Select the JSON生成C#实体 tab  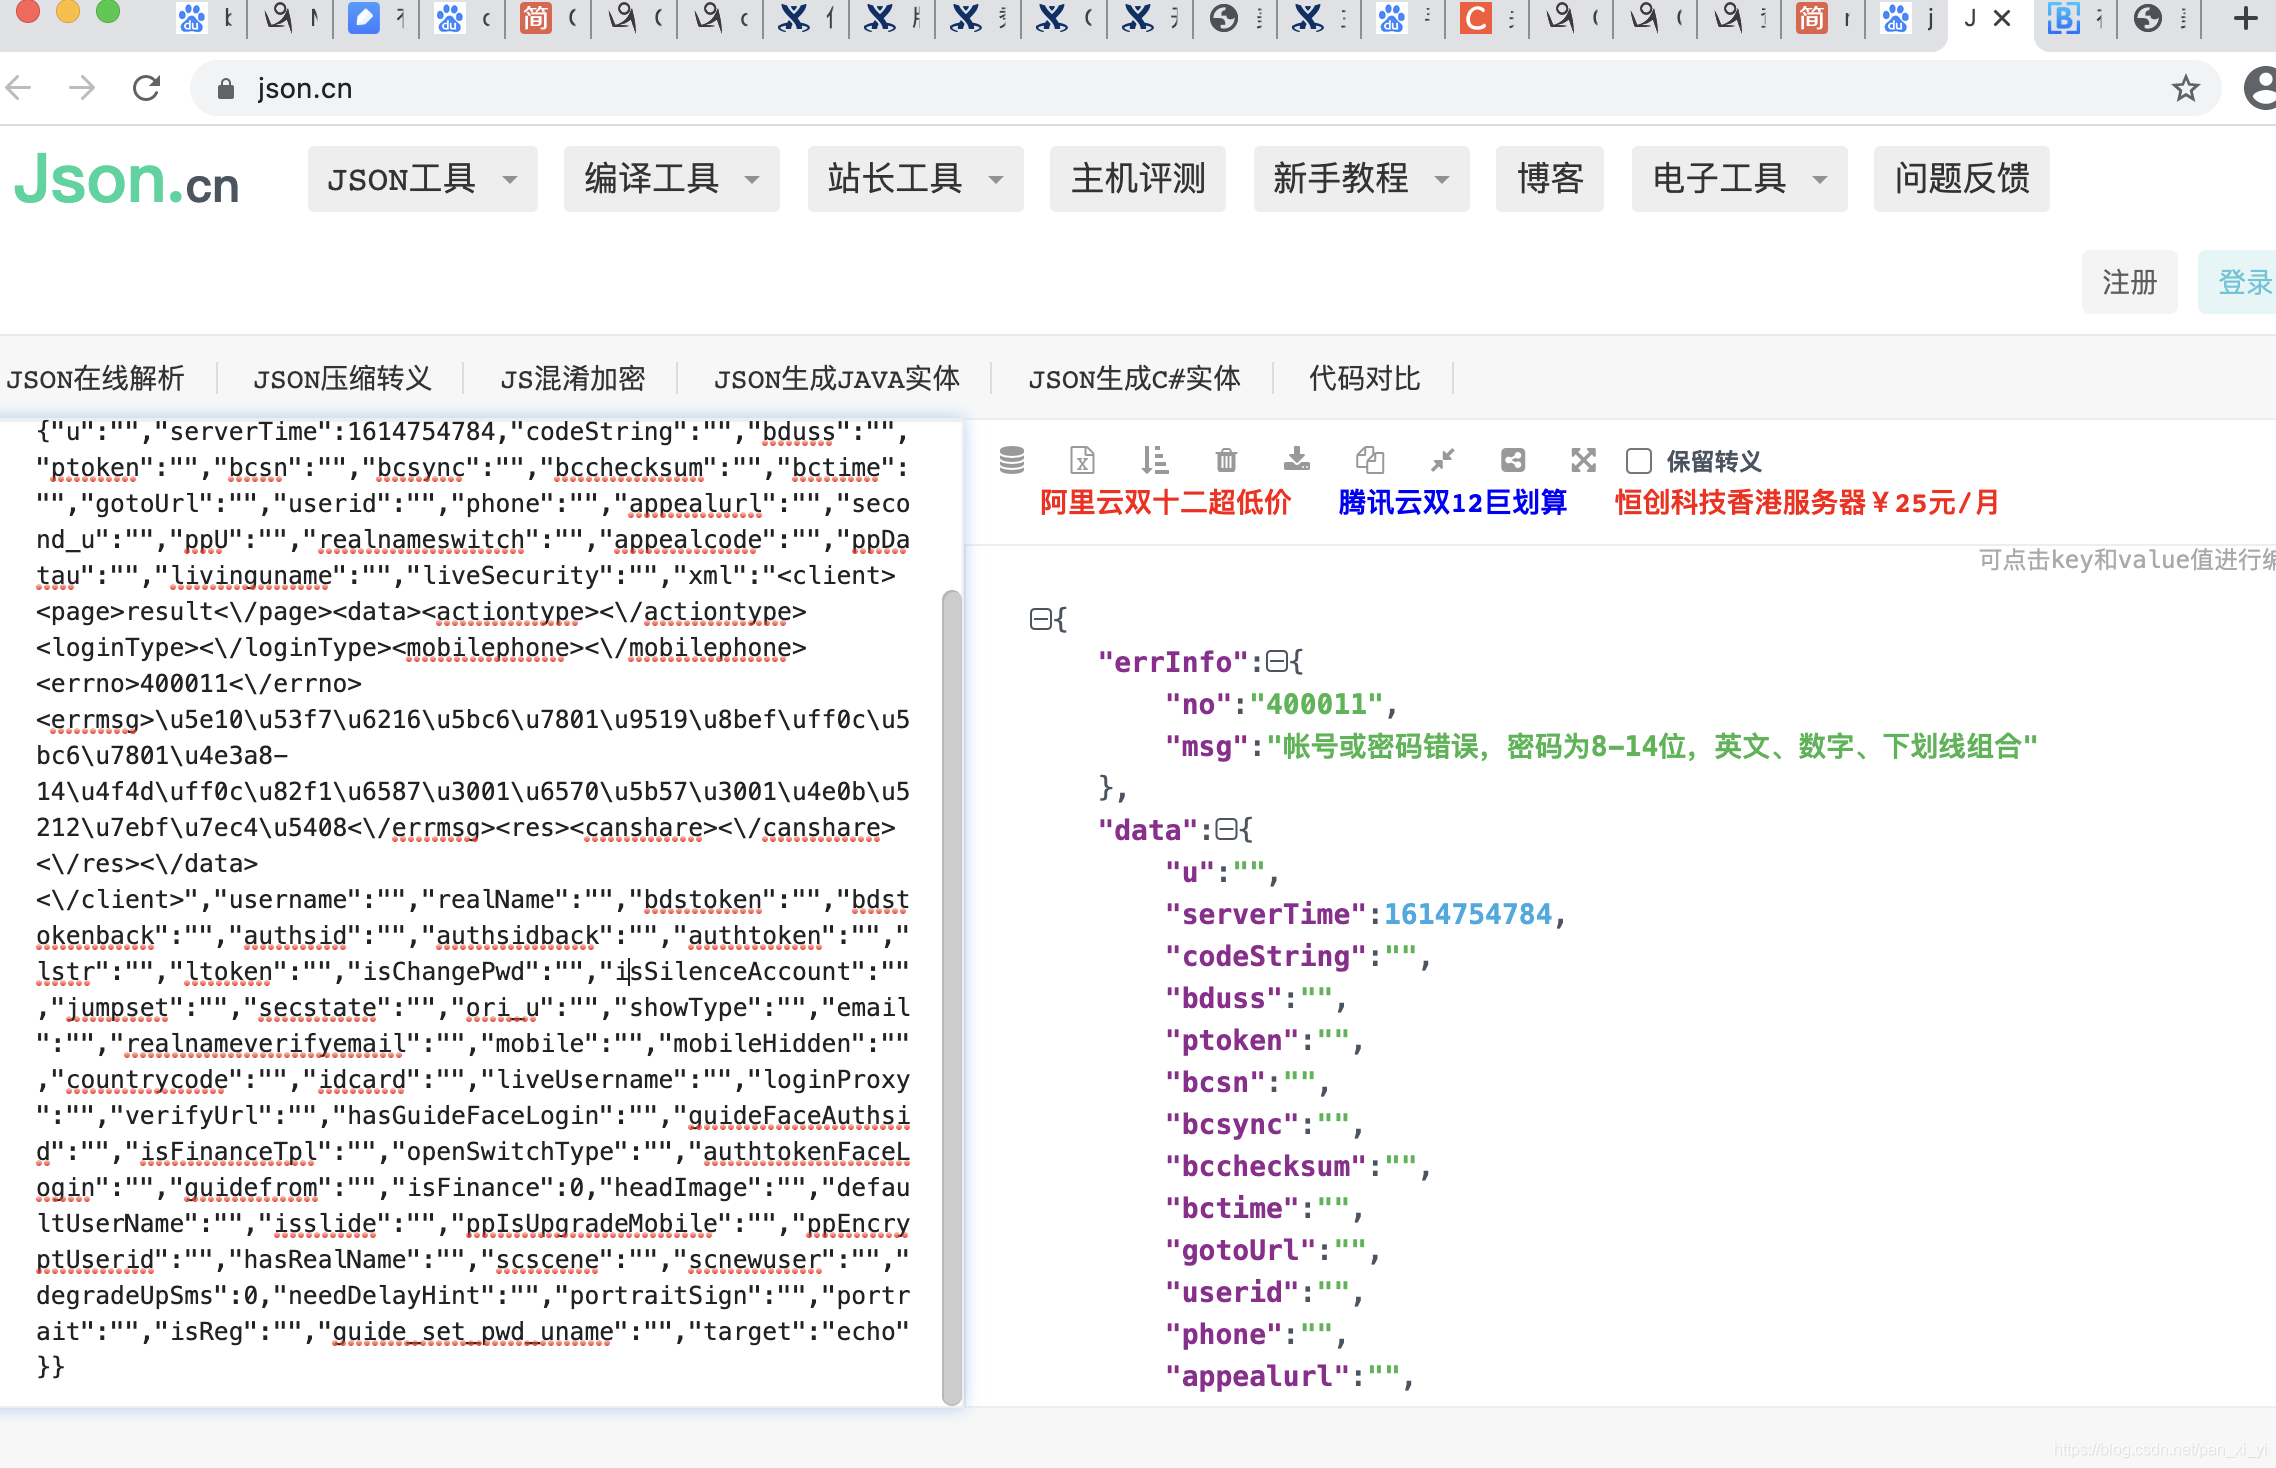[x=1135, y=378]
